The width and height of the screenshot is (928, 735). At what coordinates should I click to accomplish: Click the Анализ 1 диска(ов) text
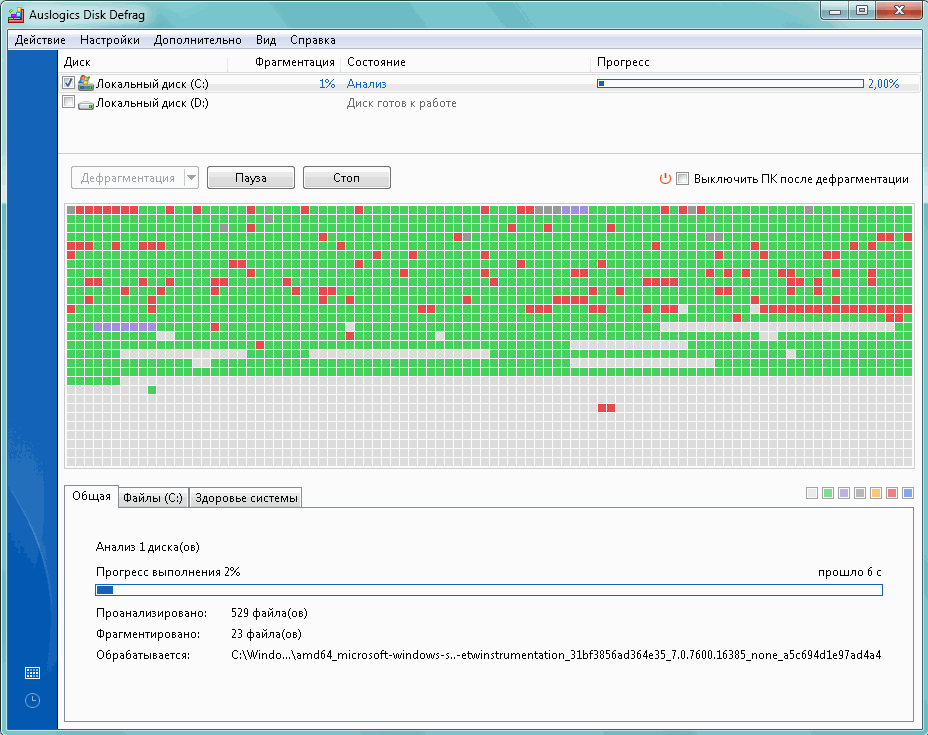[x=147, y=547]
